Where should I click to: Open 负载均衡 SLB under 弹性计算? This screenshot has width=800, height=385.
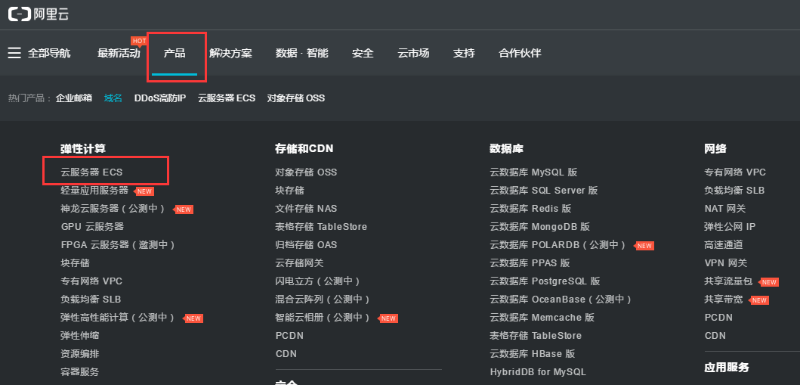tap(91, 299)
